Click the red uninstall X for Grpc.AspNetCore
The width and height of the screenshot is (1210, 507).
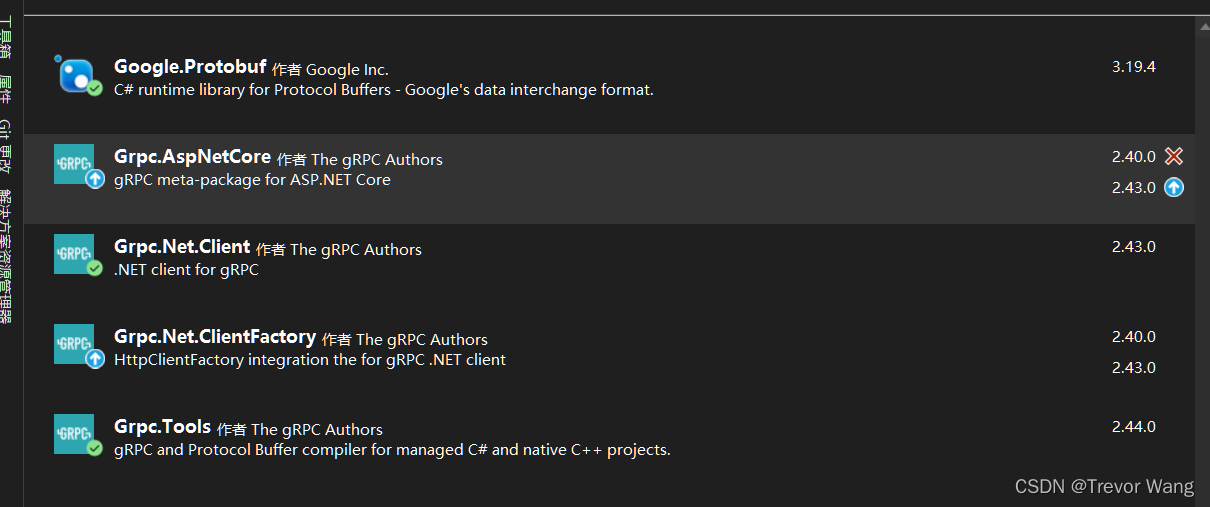(x=1174, y=156)
